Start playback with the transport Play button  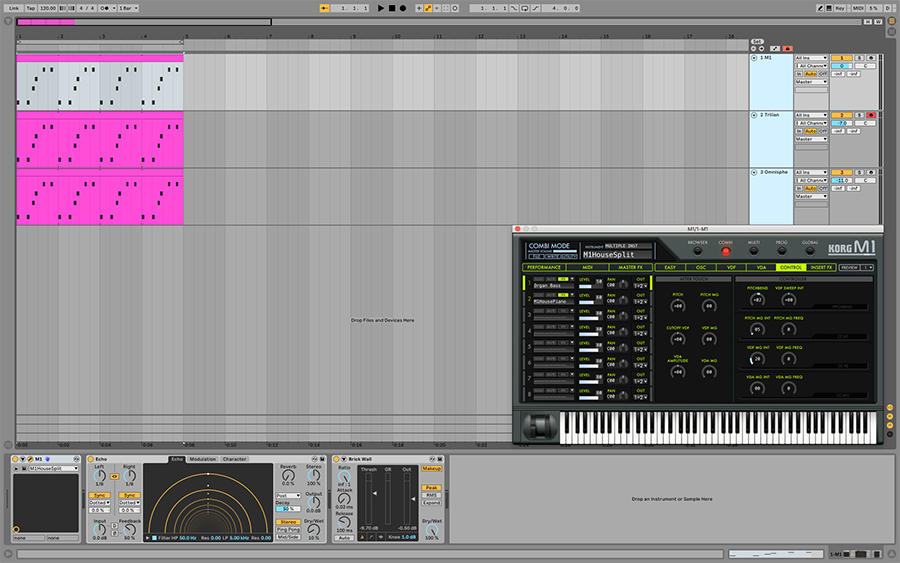click(x=381, y=8)
